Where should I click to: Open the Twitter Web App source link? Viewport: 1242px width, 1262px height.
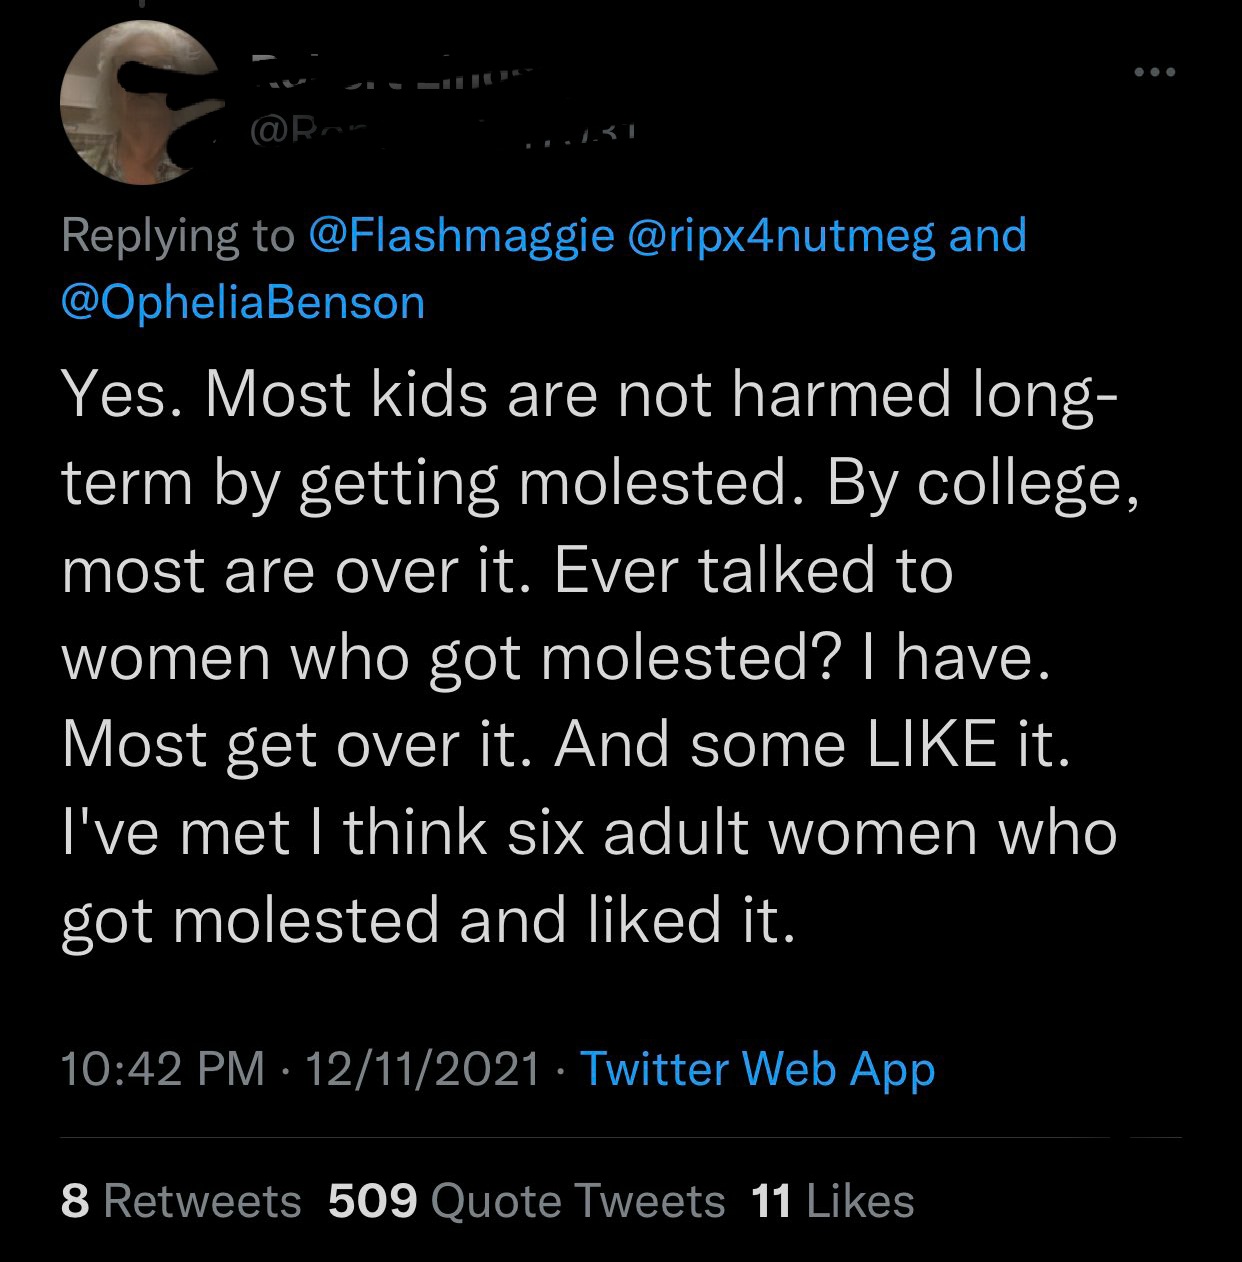click(x=758, y=1068)
